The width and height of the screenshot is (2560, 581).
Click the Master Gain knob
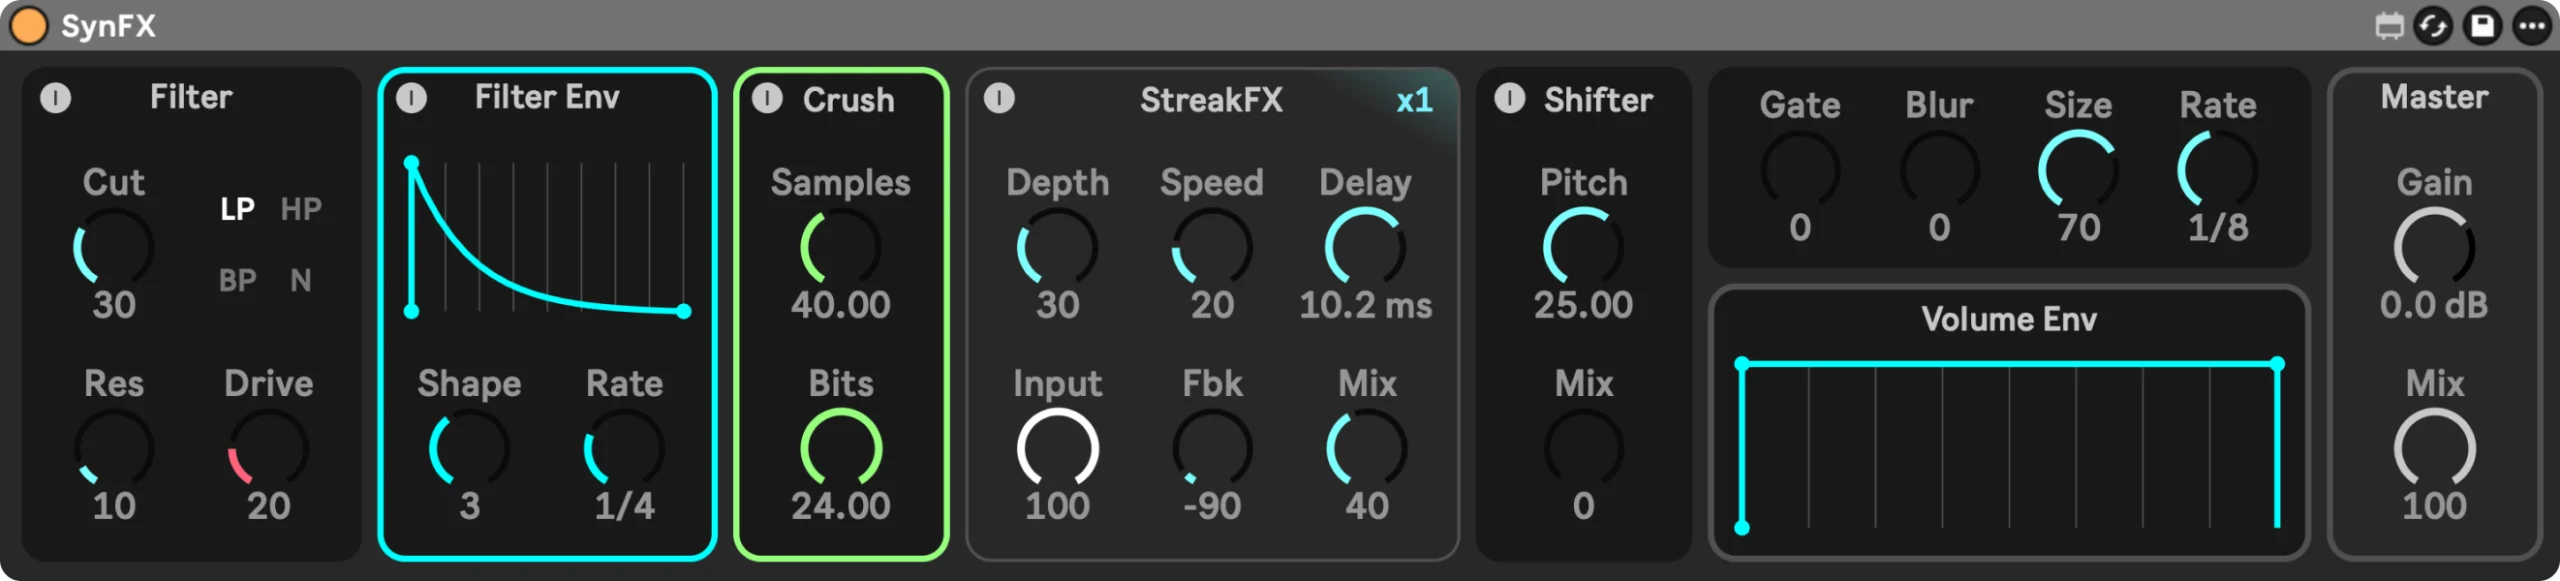click(x=2434, y=248)
